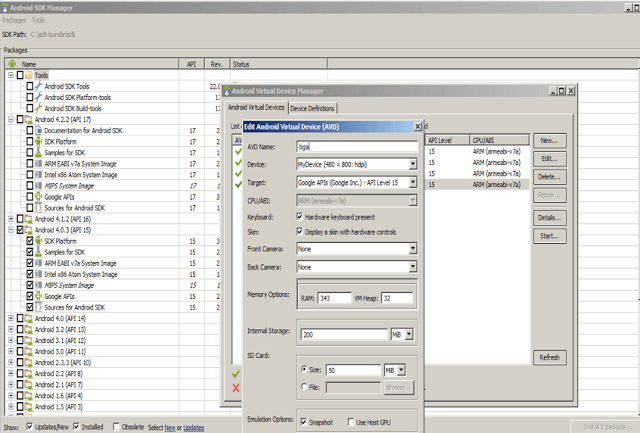The height and width of the screenshot is (433, 640).
Task: Click the Updates link beside Select
Action: 193,428
